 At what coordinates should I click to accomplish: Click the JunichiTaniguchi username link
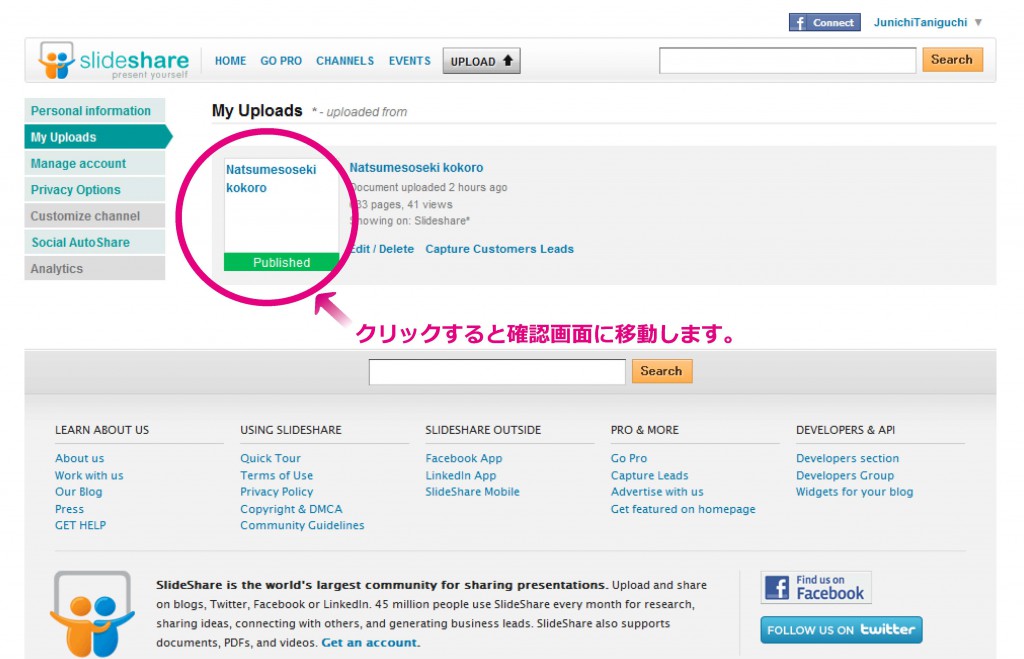[920, 22]
